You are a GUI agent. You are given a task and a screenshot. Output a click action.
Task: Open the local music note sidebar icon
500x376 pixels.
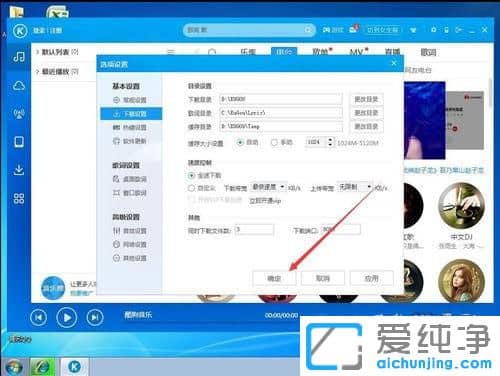click(19, 56)
